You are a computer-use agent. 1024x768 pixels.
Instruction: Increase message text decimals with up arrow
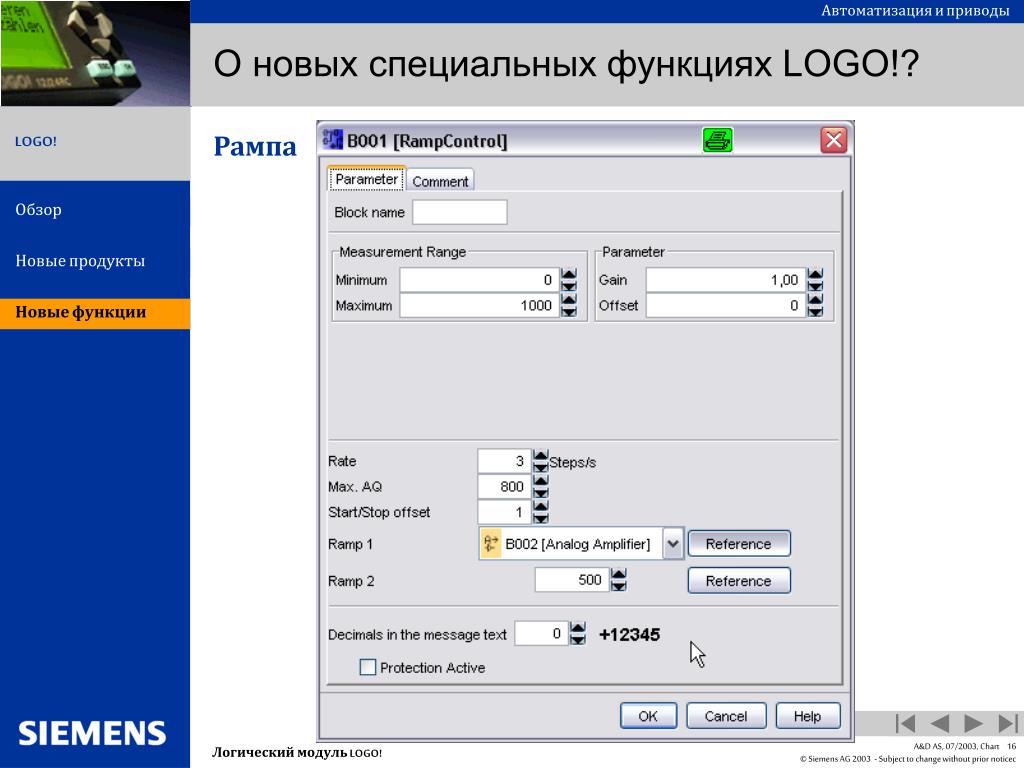578,628
